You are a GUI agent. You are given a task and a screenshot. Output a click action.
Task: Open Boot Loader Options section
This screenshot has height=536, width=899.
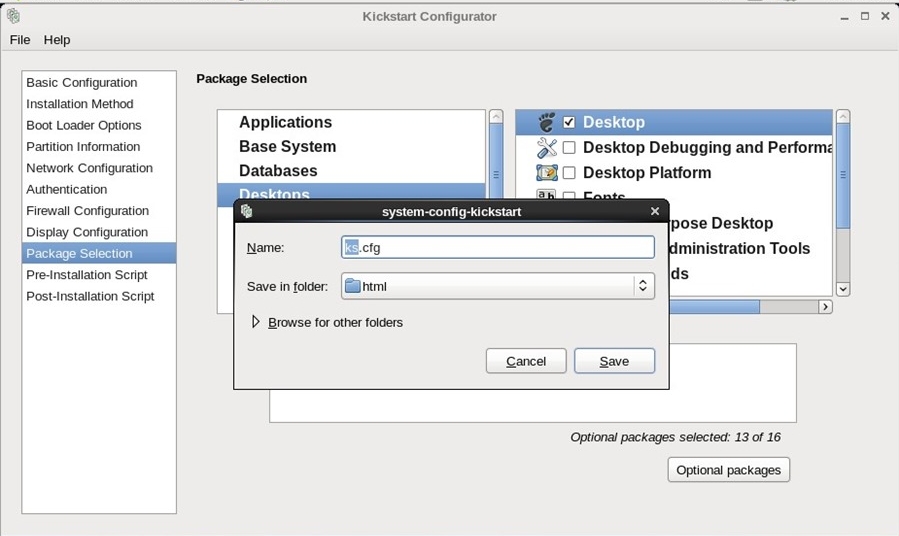pos(99,125)
